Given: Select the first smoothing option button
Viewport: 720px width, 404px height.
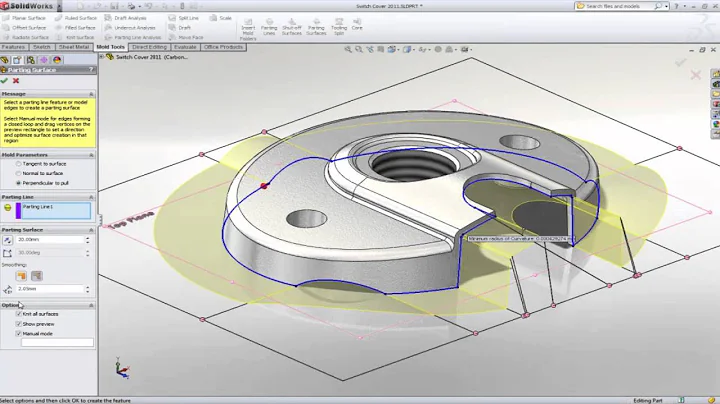Looking at the screenshot, I should point(21,276).
